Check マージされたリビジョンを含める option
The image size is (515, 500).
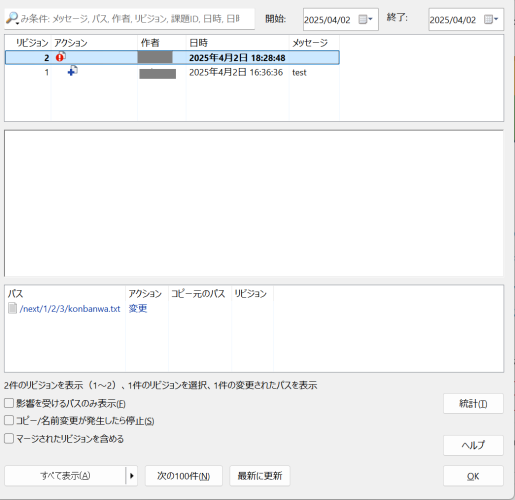9,438
